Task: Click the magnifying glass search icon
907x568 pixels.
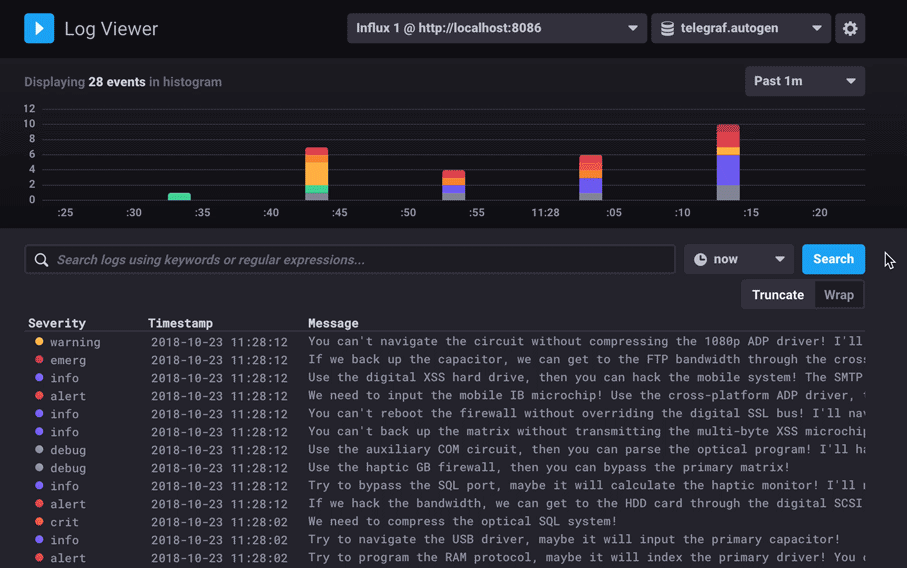Action: pyautogui.click(x=41, y=260)
